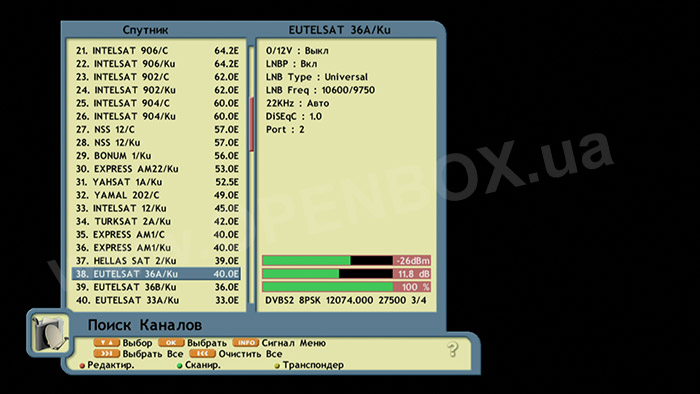Click the satellite dish icon

pyautogui.click(x=50, y=334)
